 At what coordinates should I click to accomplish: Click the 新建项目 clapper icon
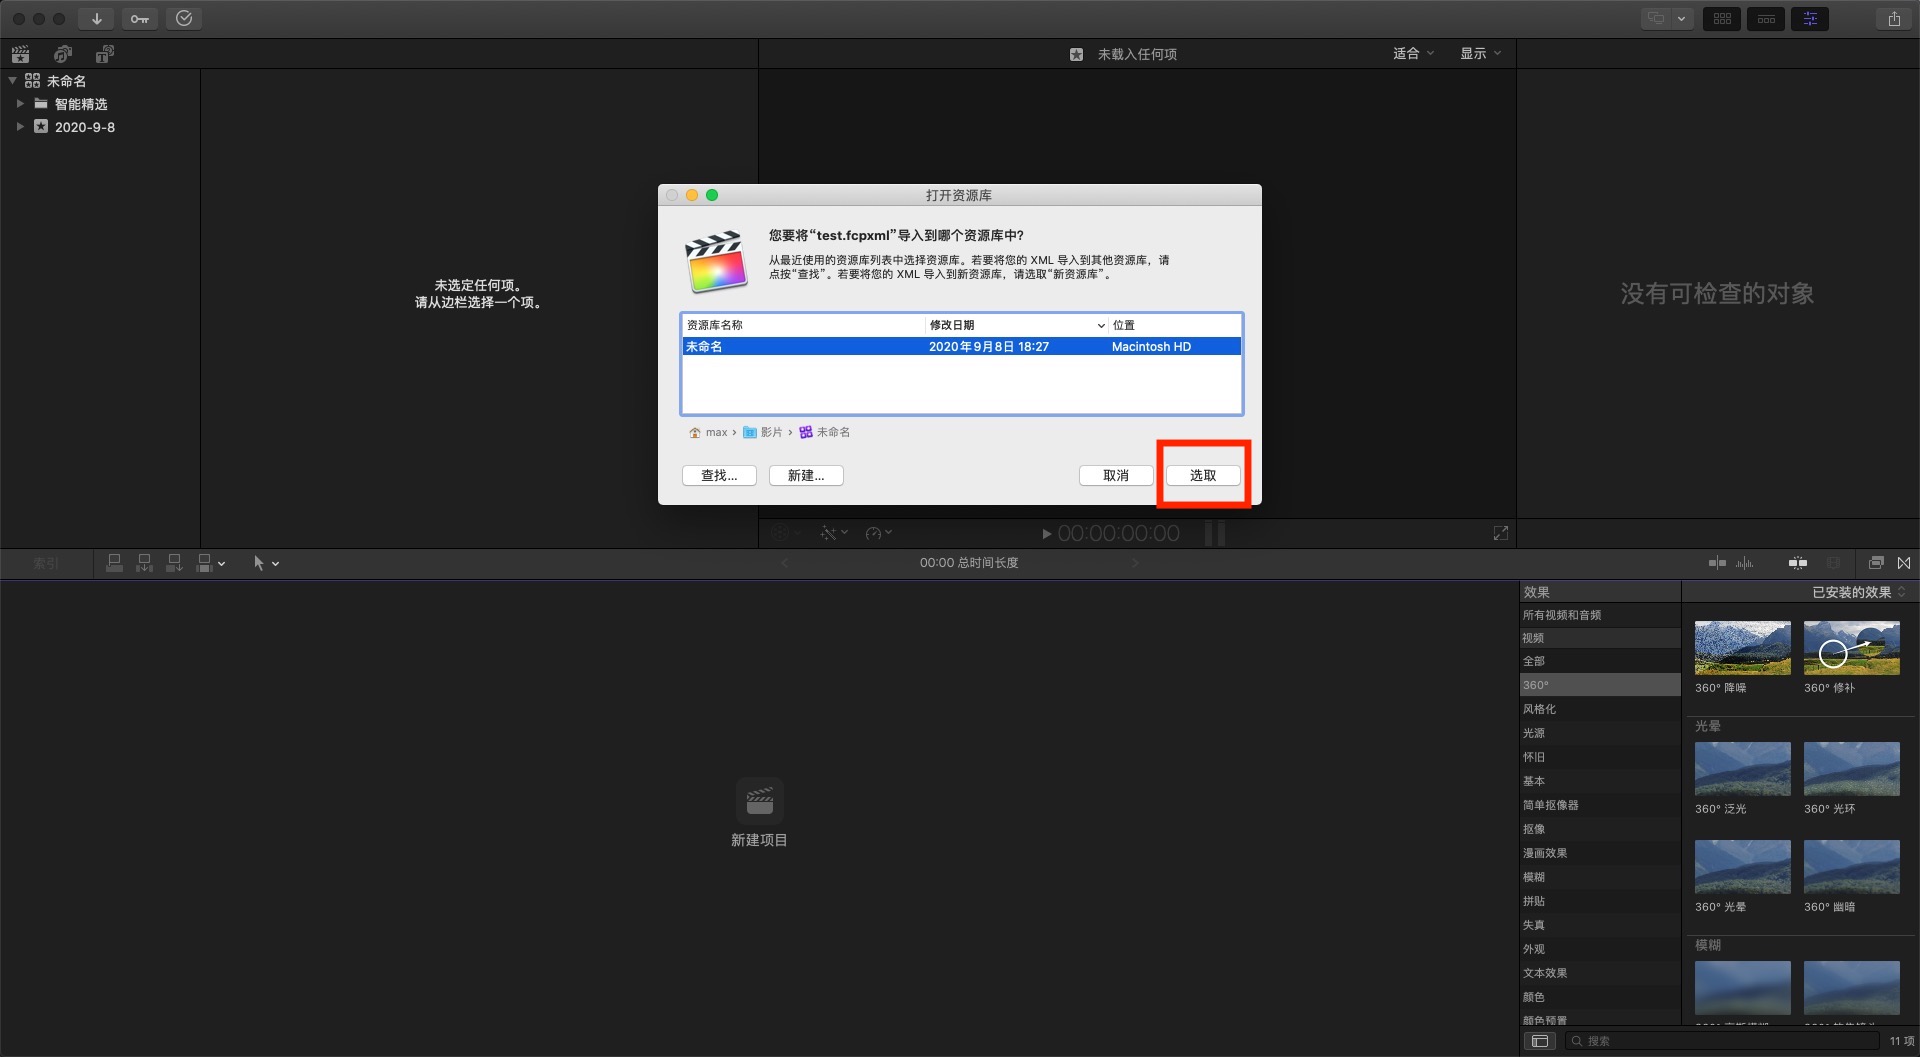click(x=759, y=801)
